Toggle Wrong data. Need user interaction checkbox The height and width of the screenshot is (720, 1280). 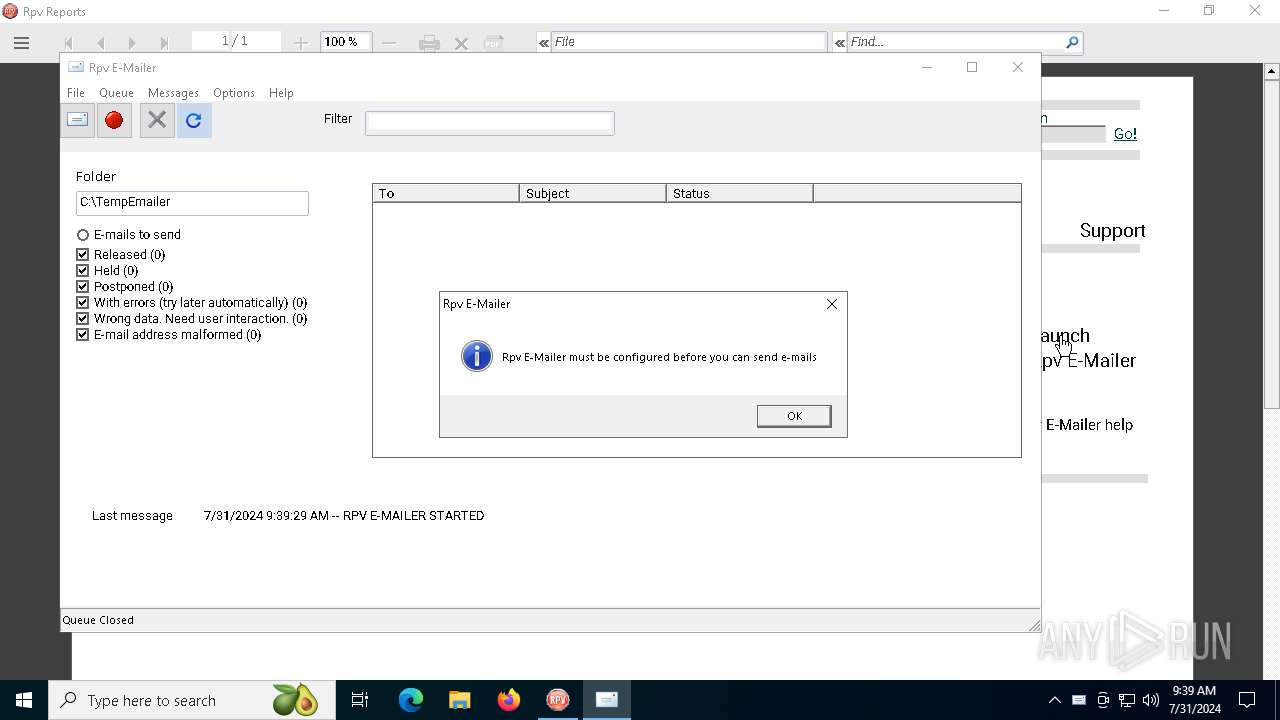83,319
